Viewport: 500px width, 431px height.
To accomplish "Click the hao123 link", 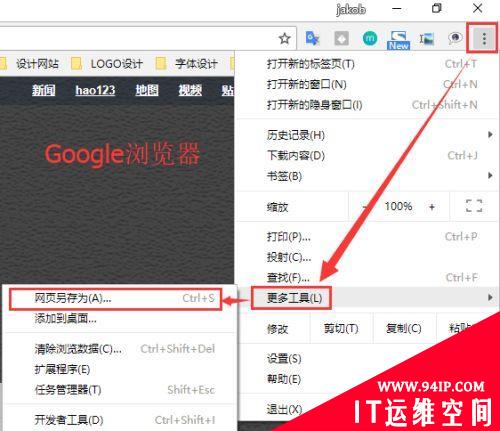I will tap(95, 90).
